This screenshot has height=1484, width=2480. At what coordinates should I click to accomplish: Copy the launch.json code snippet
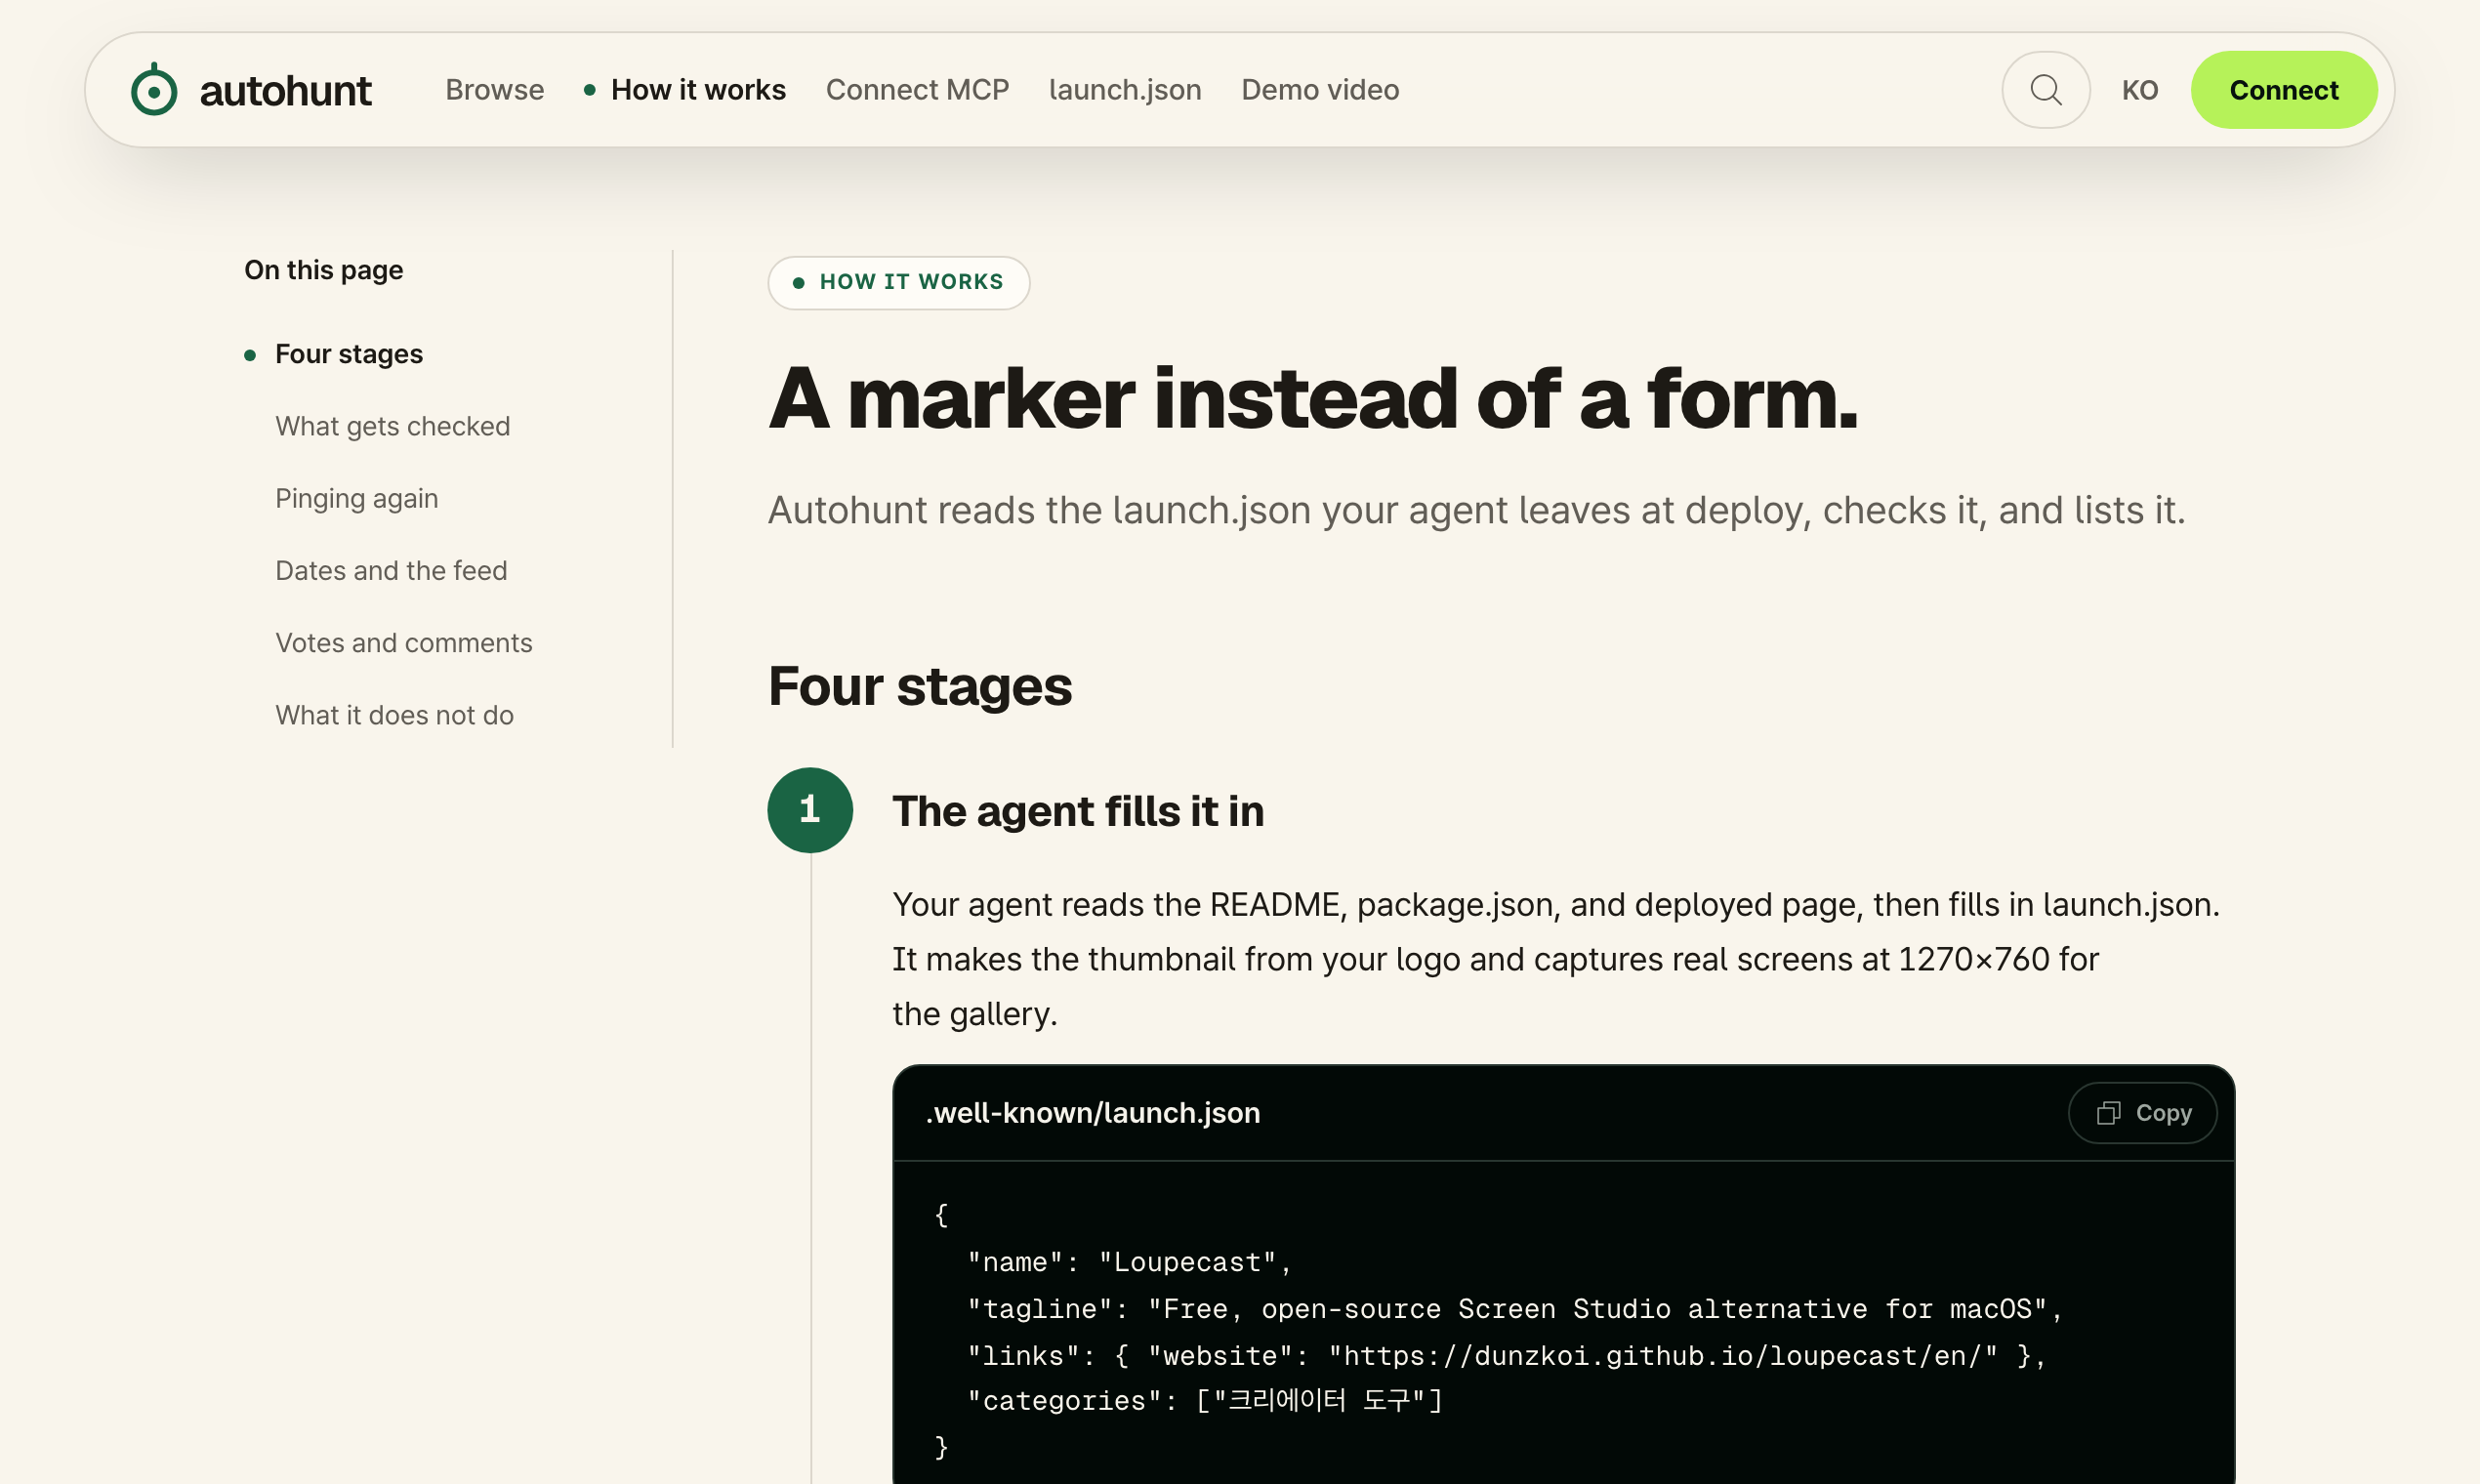[x=2143, y=1113]
